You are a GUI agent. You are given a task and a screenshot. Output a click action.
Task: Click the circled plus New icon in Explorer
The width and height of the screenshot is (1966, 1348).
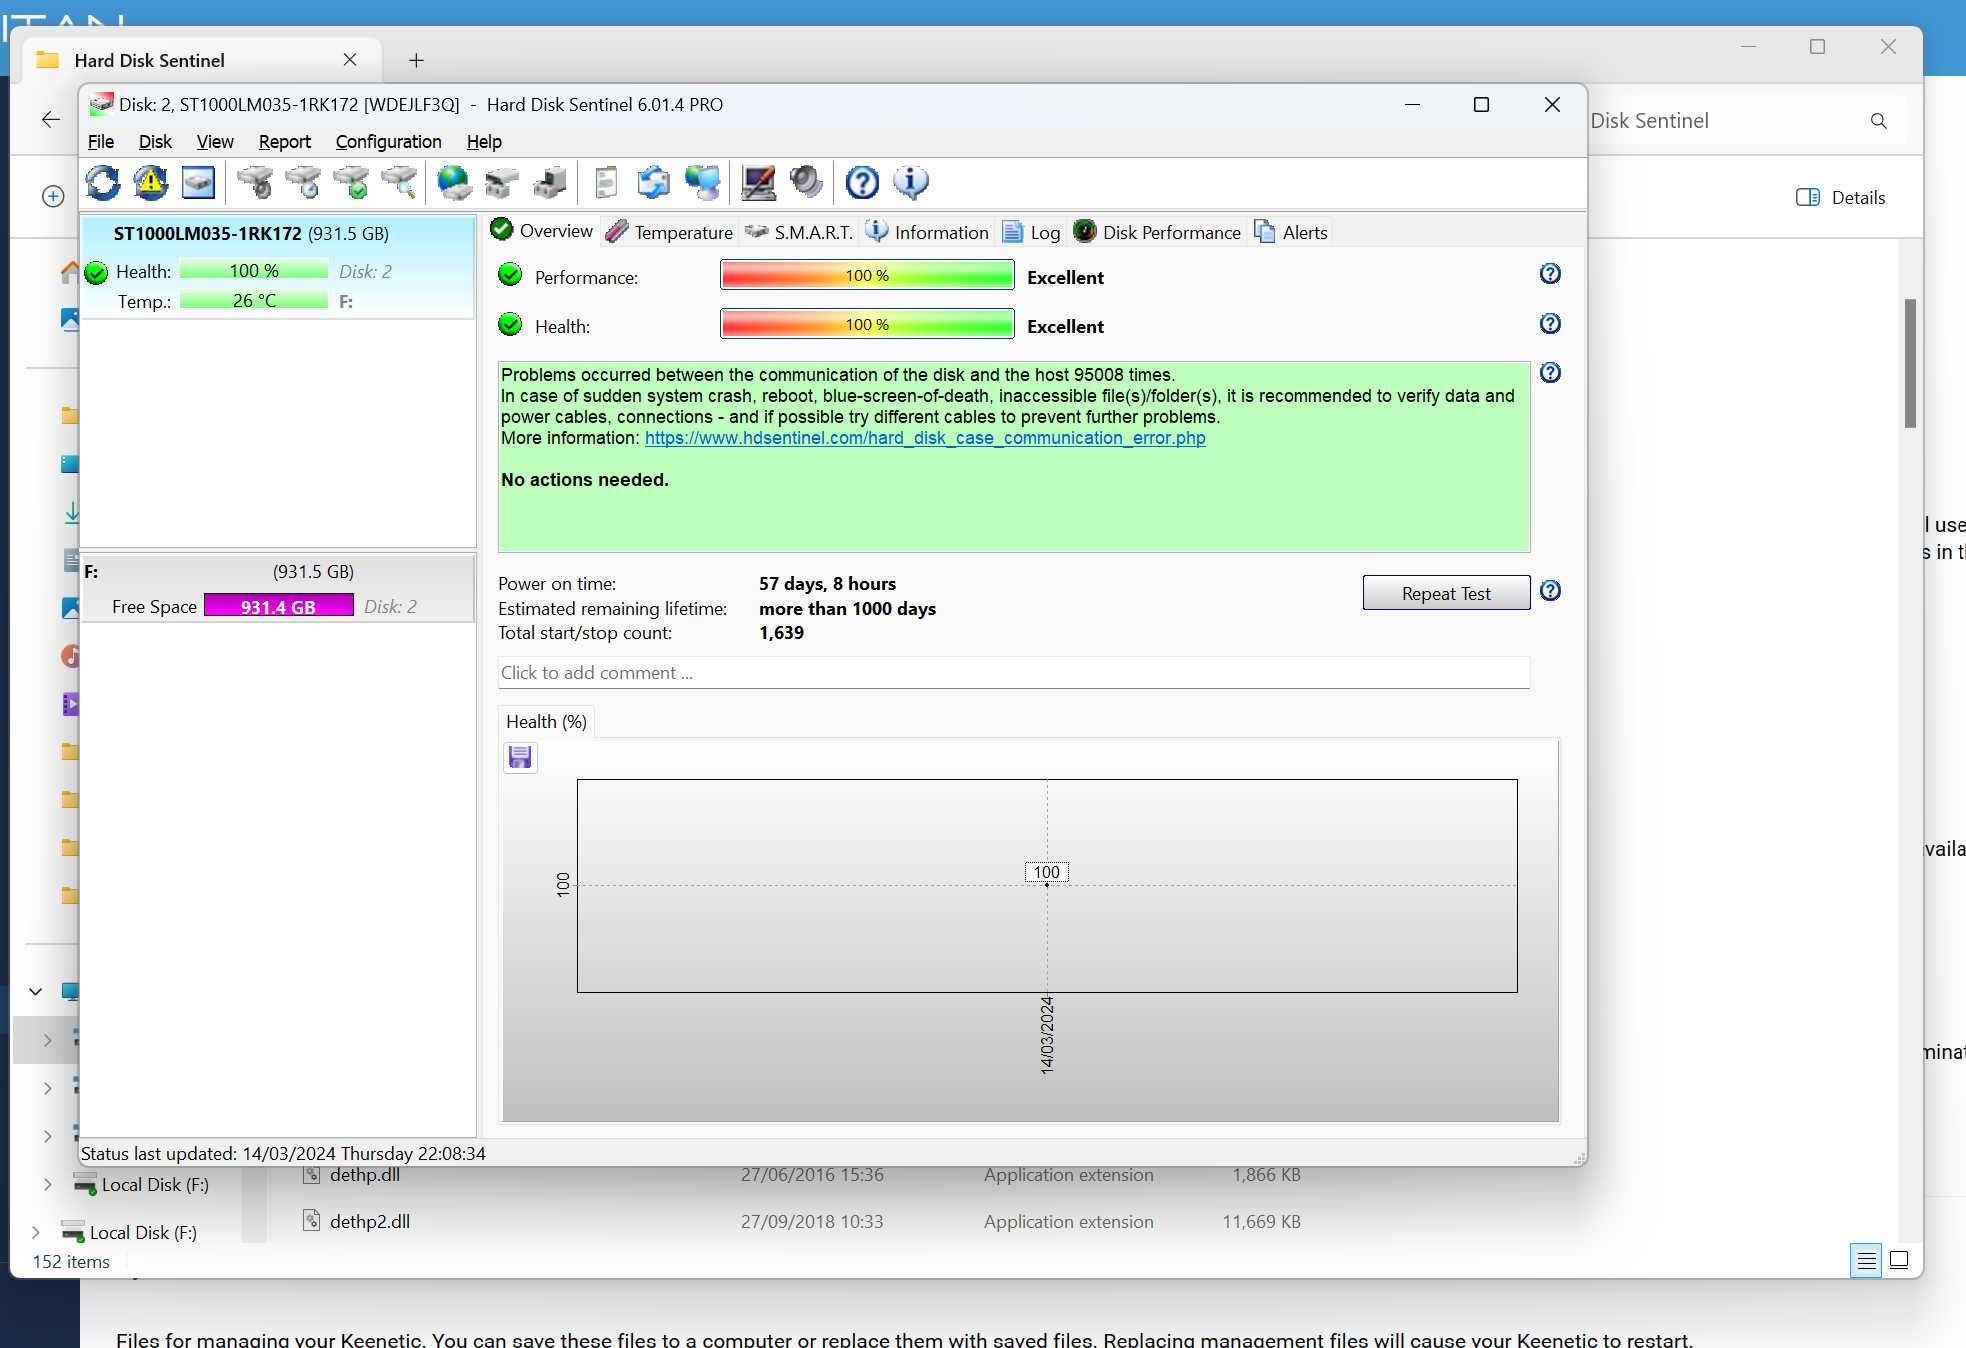pos(53,197)
